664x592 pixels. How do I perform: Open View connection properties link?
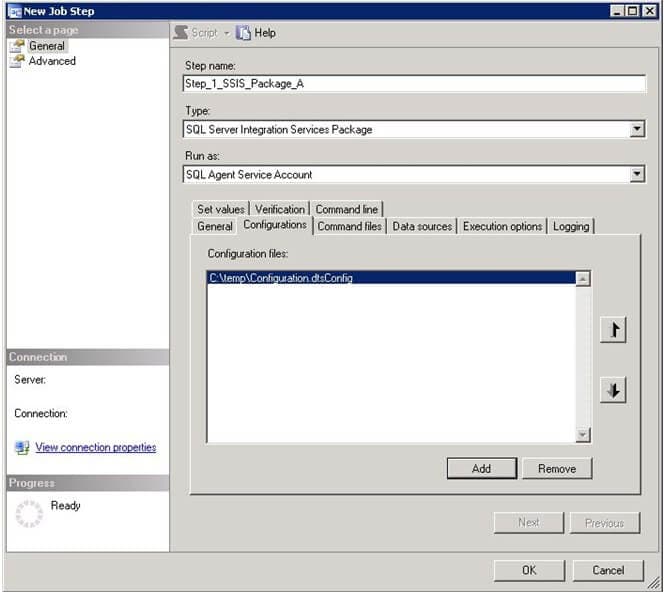[96, 448]
